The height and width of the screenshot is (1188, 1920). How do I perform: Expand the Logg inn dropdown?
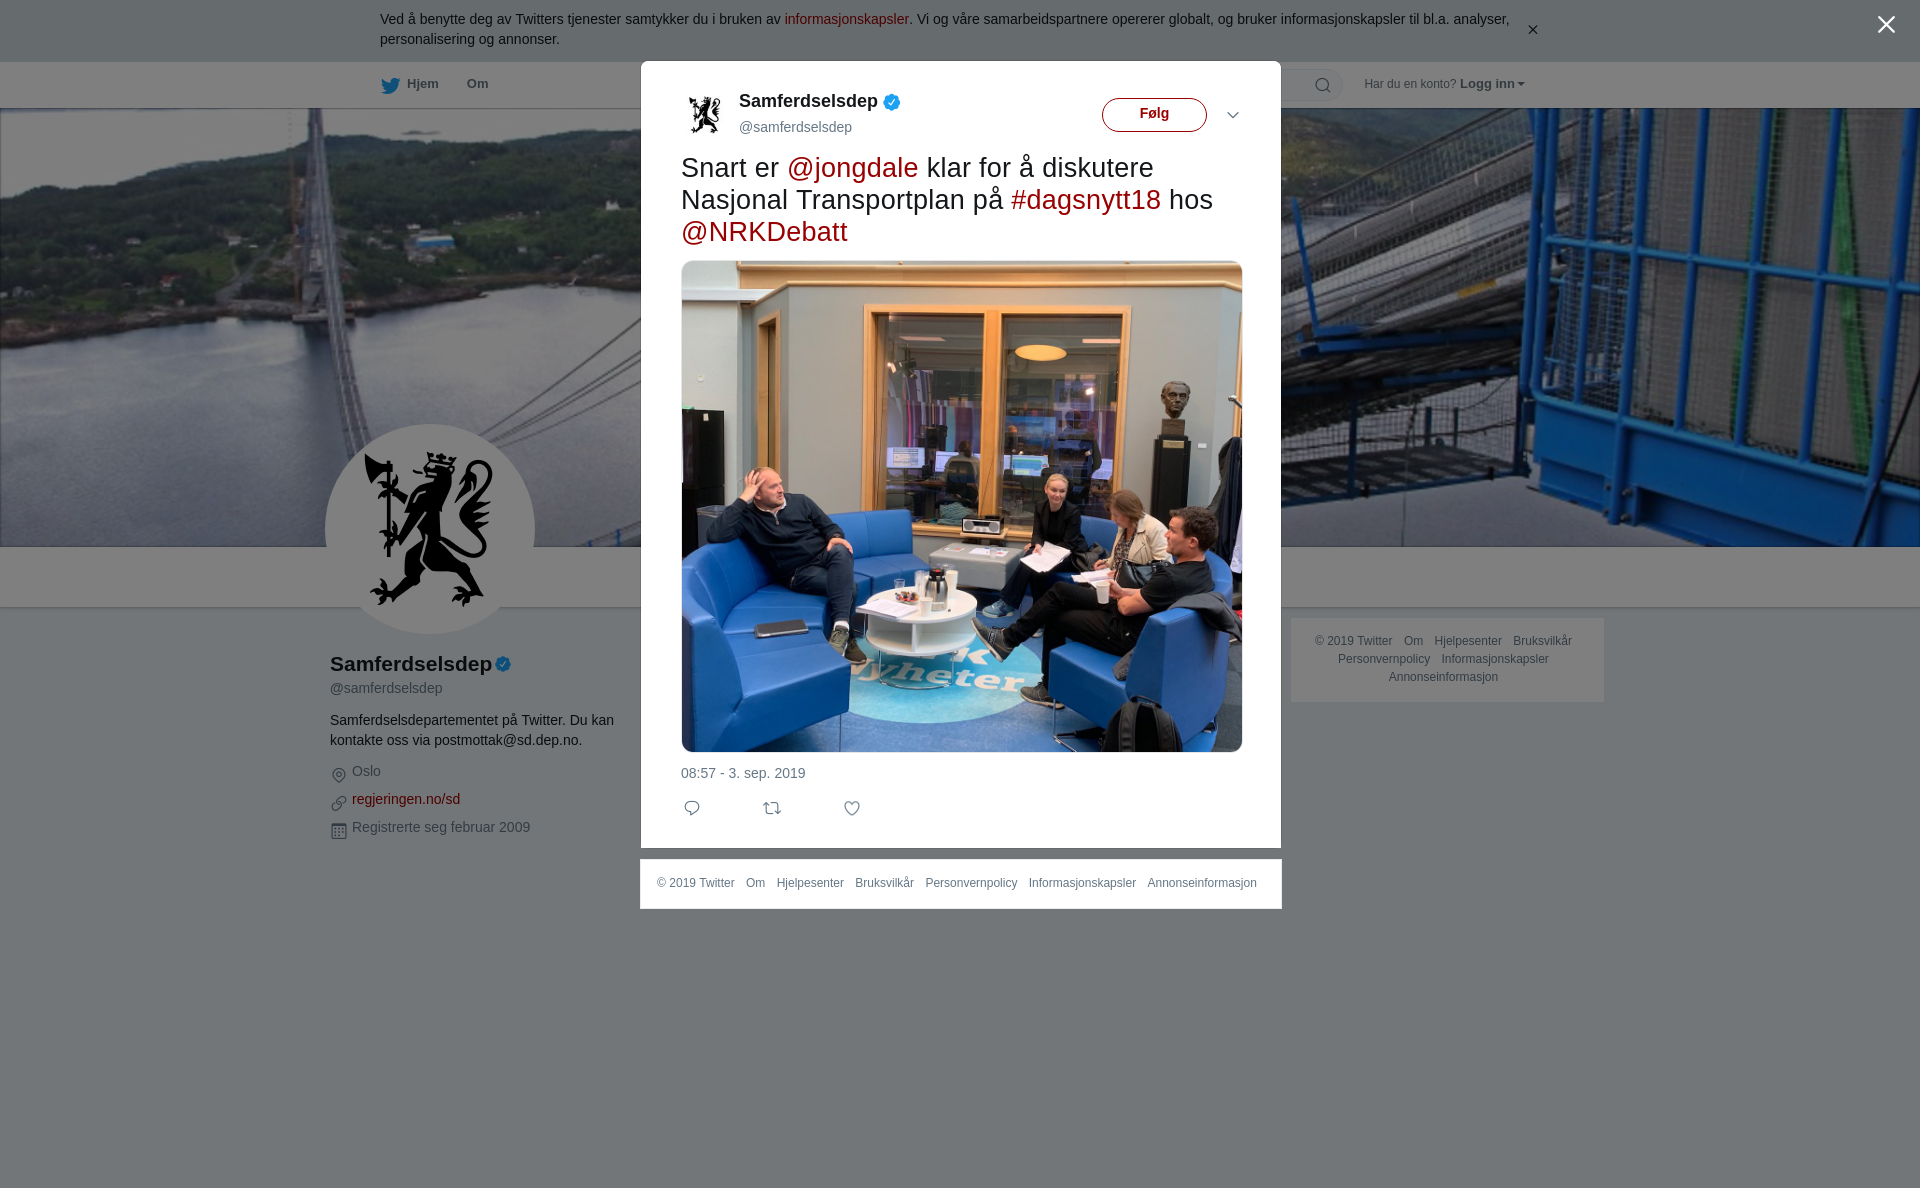(x=1492, y=84)
